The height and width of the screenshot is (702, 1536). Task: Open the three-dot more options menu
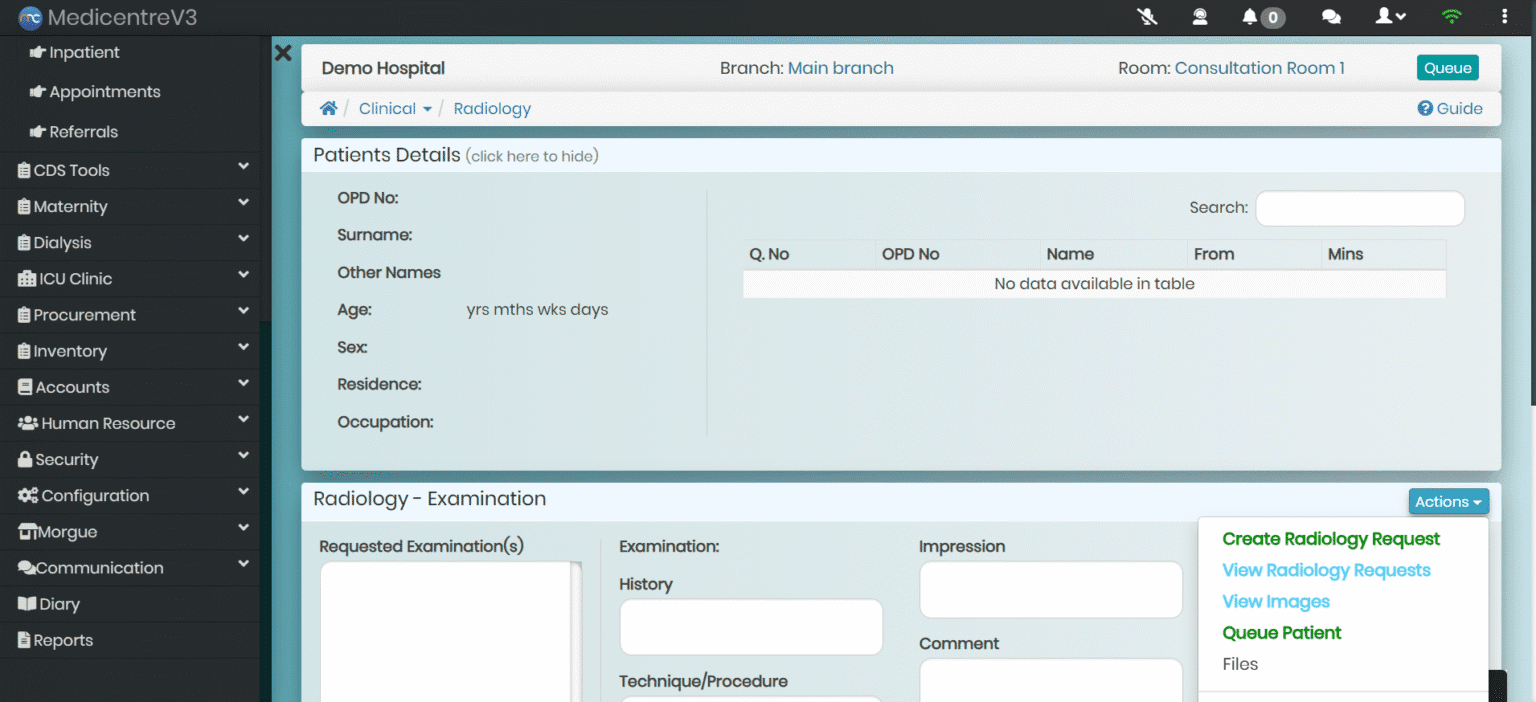[x=1505, y=17]
